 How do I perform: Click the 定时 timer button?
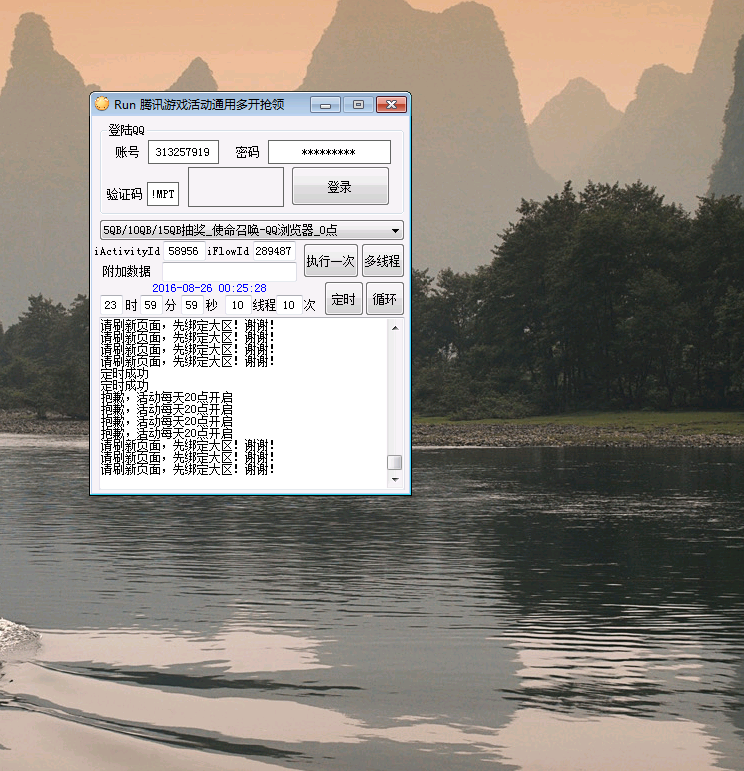point(343,298)
